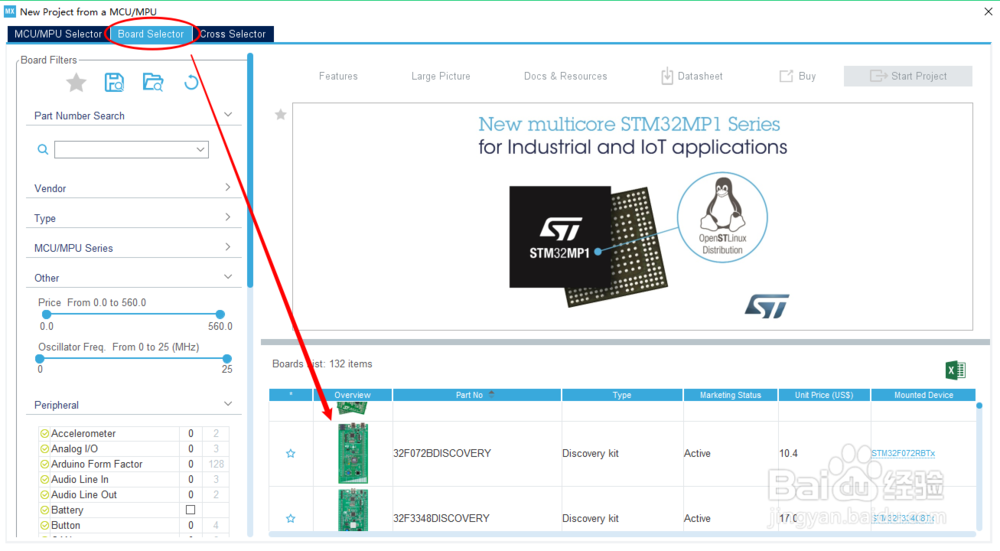Click the Button peripheral check icon
Screen dimensions: 1000x551
[45, 525]
